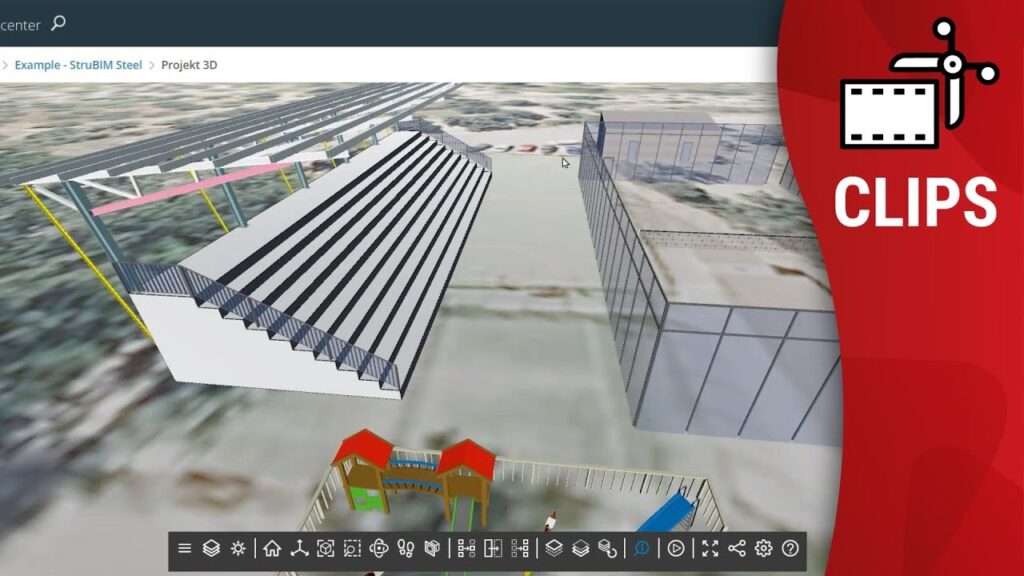
Task: Open help with the question mark icon
Action: 791,548
